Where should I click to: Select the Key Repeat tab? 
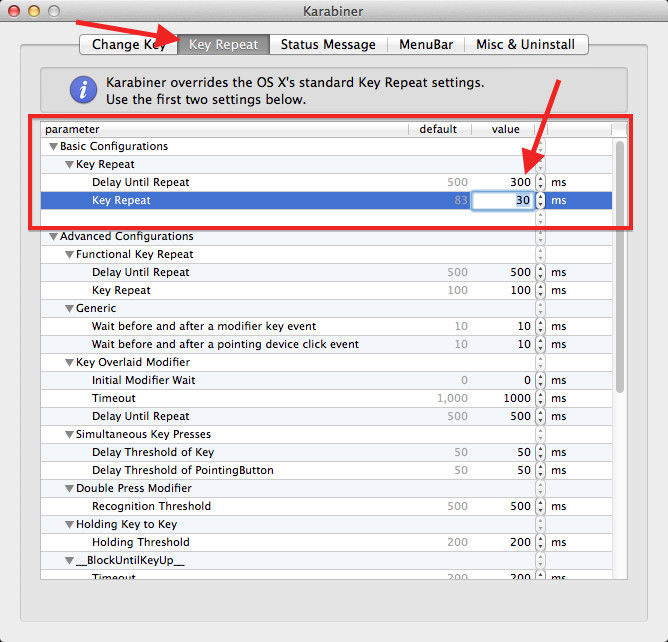(223, 44)
